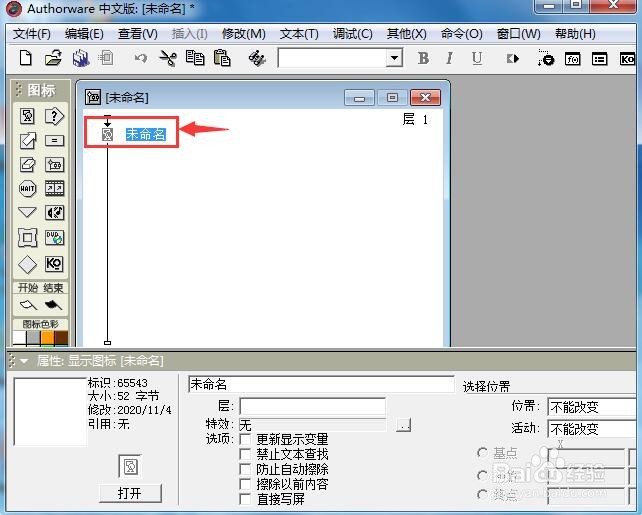Select the Calculation icon in the palette
This screenshot has height=515, width=642.
click(54, 141)
